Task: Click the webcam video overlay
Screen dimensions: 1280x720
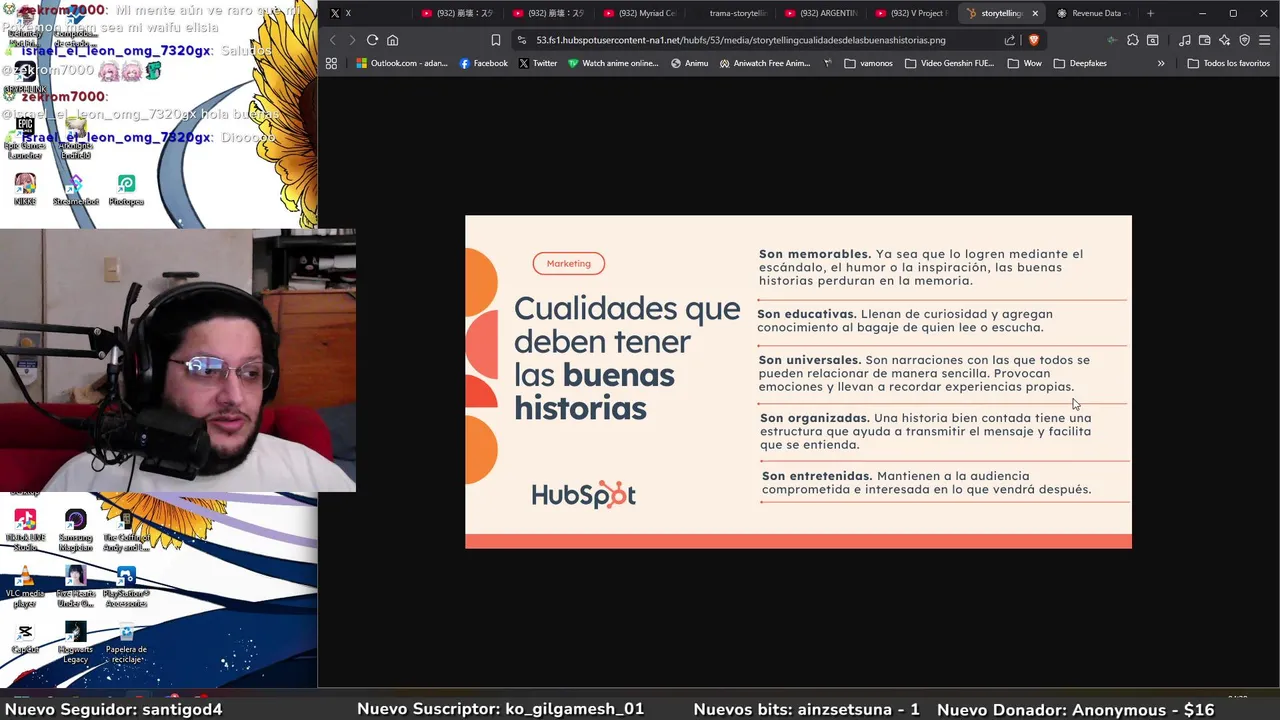Action: (178, 360)
